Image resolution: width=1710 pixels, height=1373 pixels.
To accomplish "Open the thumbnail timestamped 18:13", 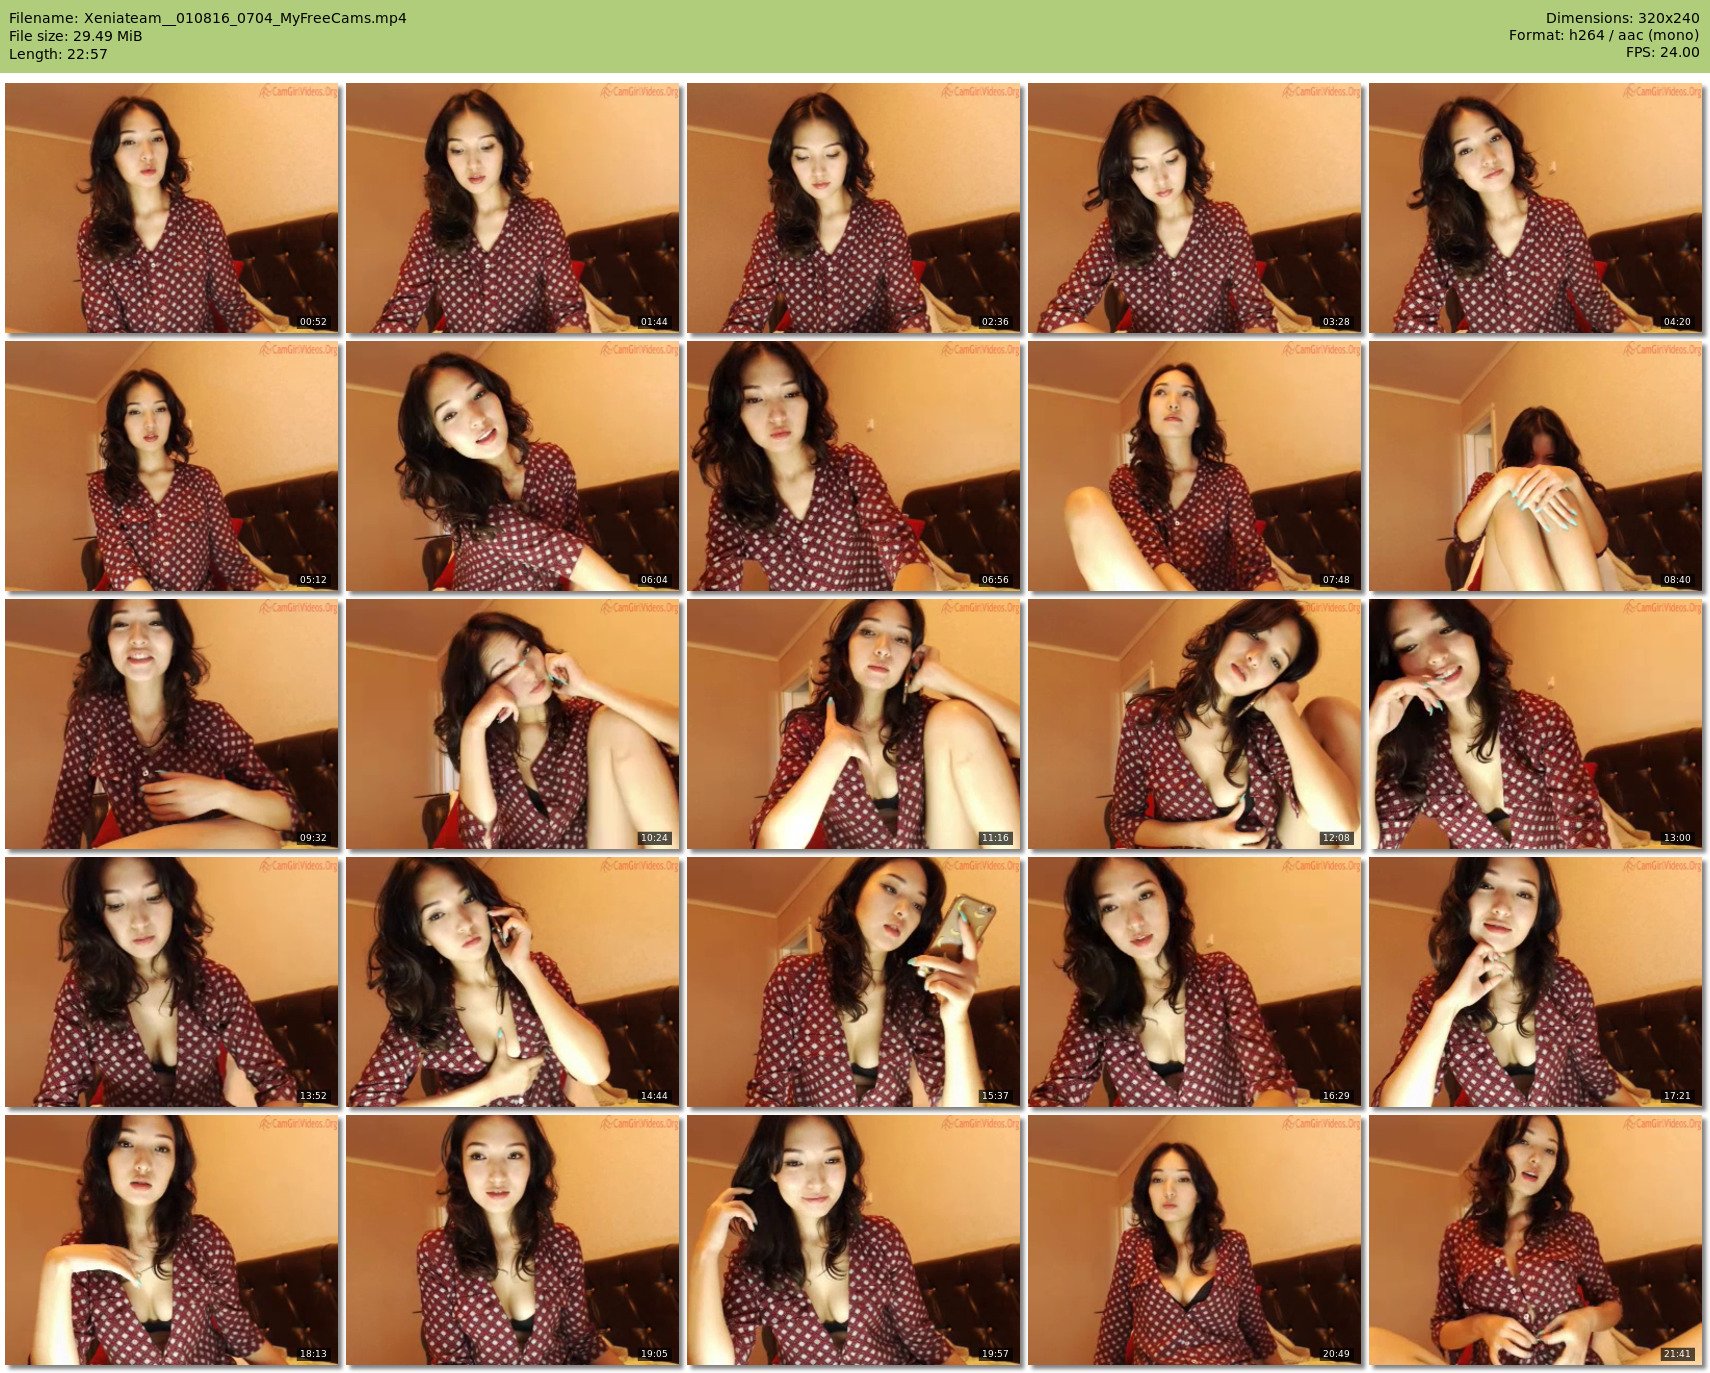I will tap(172, 1240).
